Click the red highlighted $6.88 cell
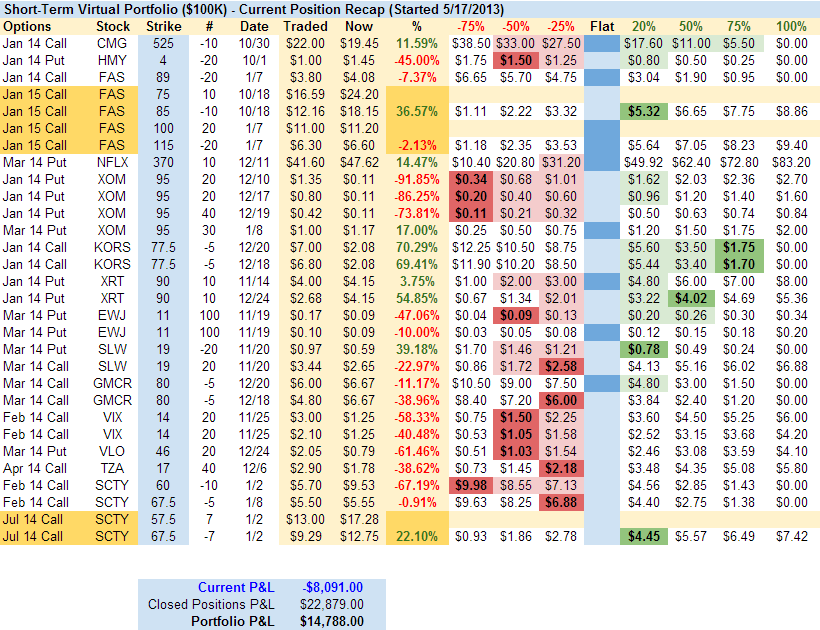The width and height of the screenshot is (820, 630). click(x=561, y=502)
